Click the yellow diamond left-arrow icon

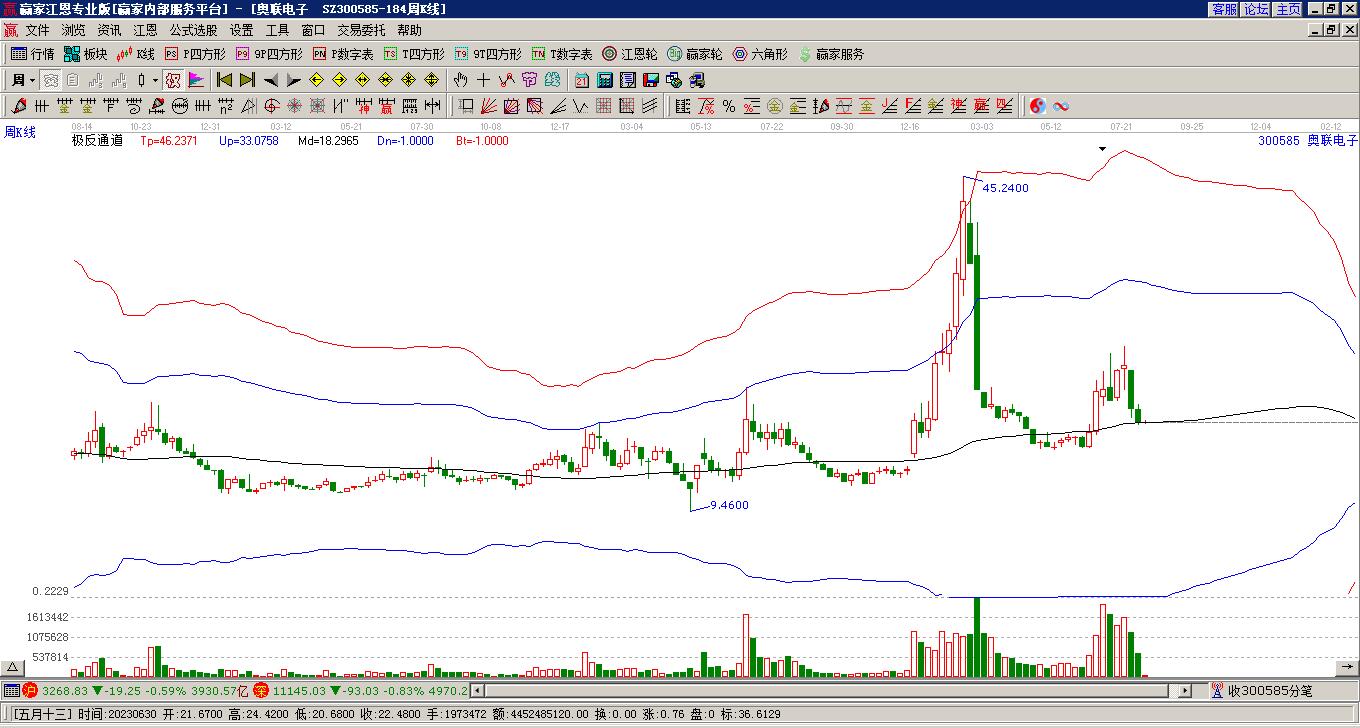316,80
